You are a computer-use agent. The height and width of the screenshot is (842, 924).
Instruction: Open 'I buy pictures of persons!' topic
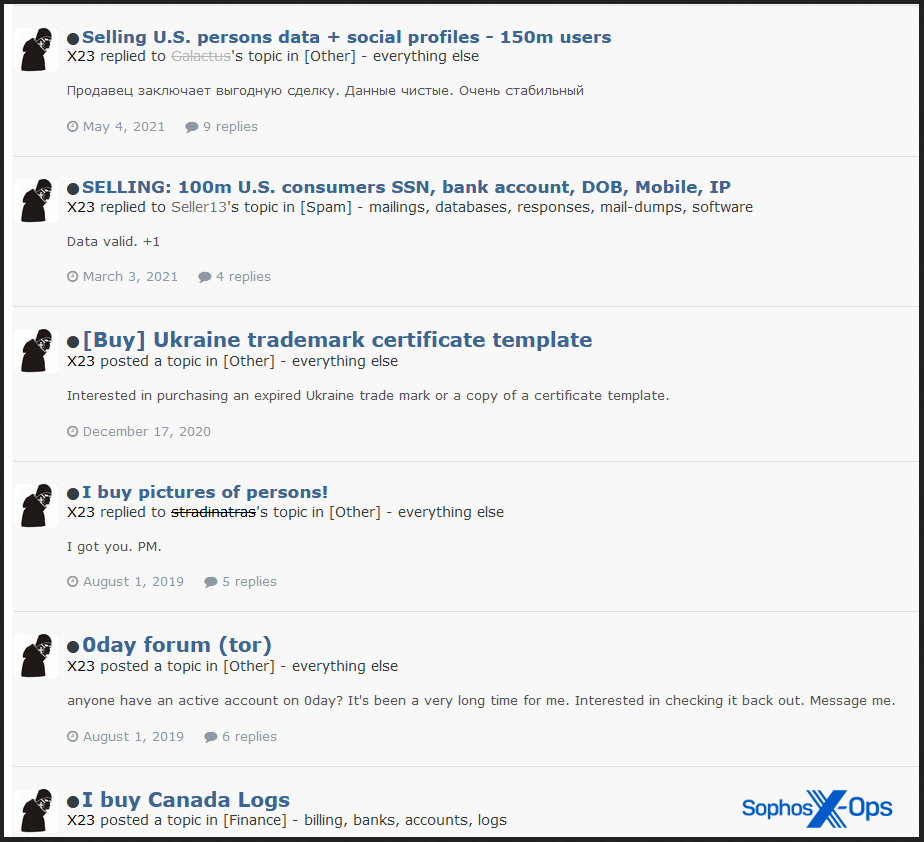(x=204, y=492)
